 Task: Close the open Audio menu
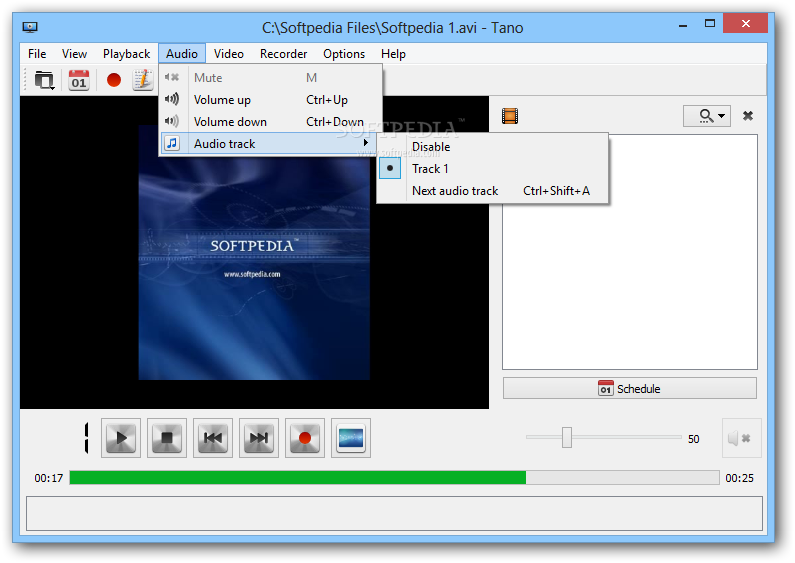tap(182, 54)
